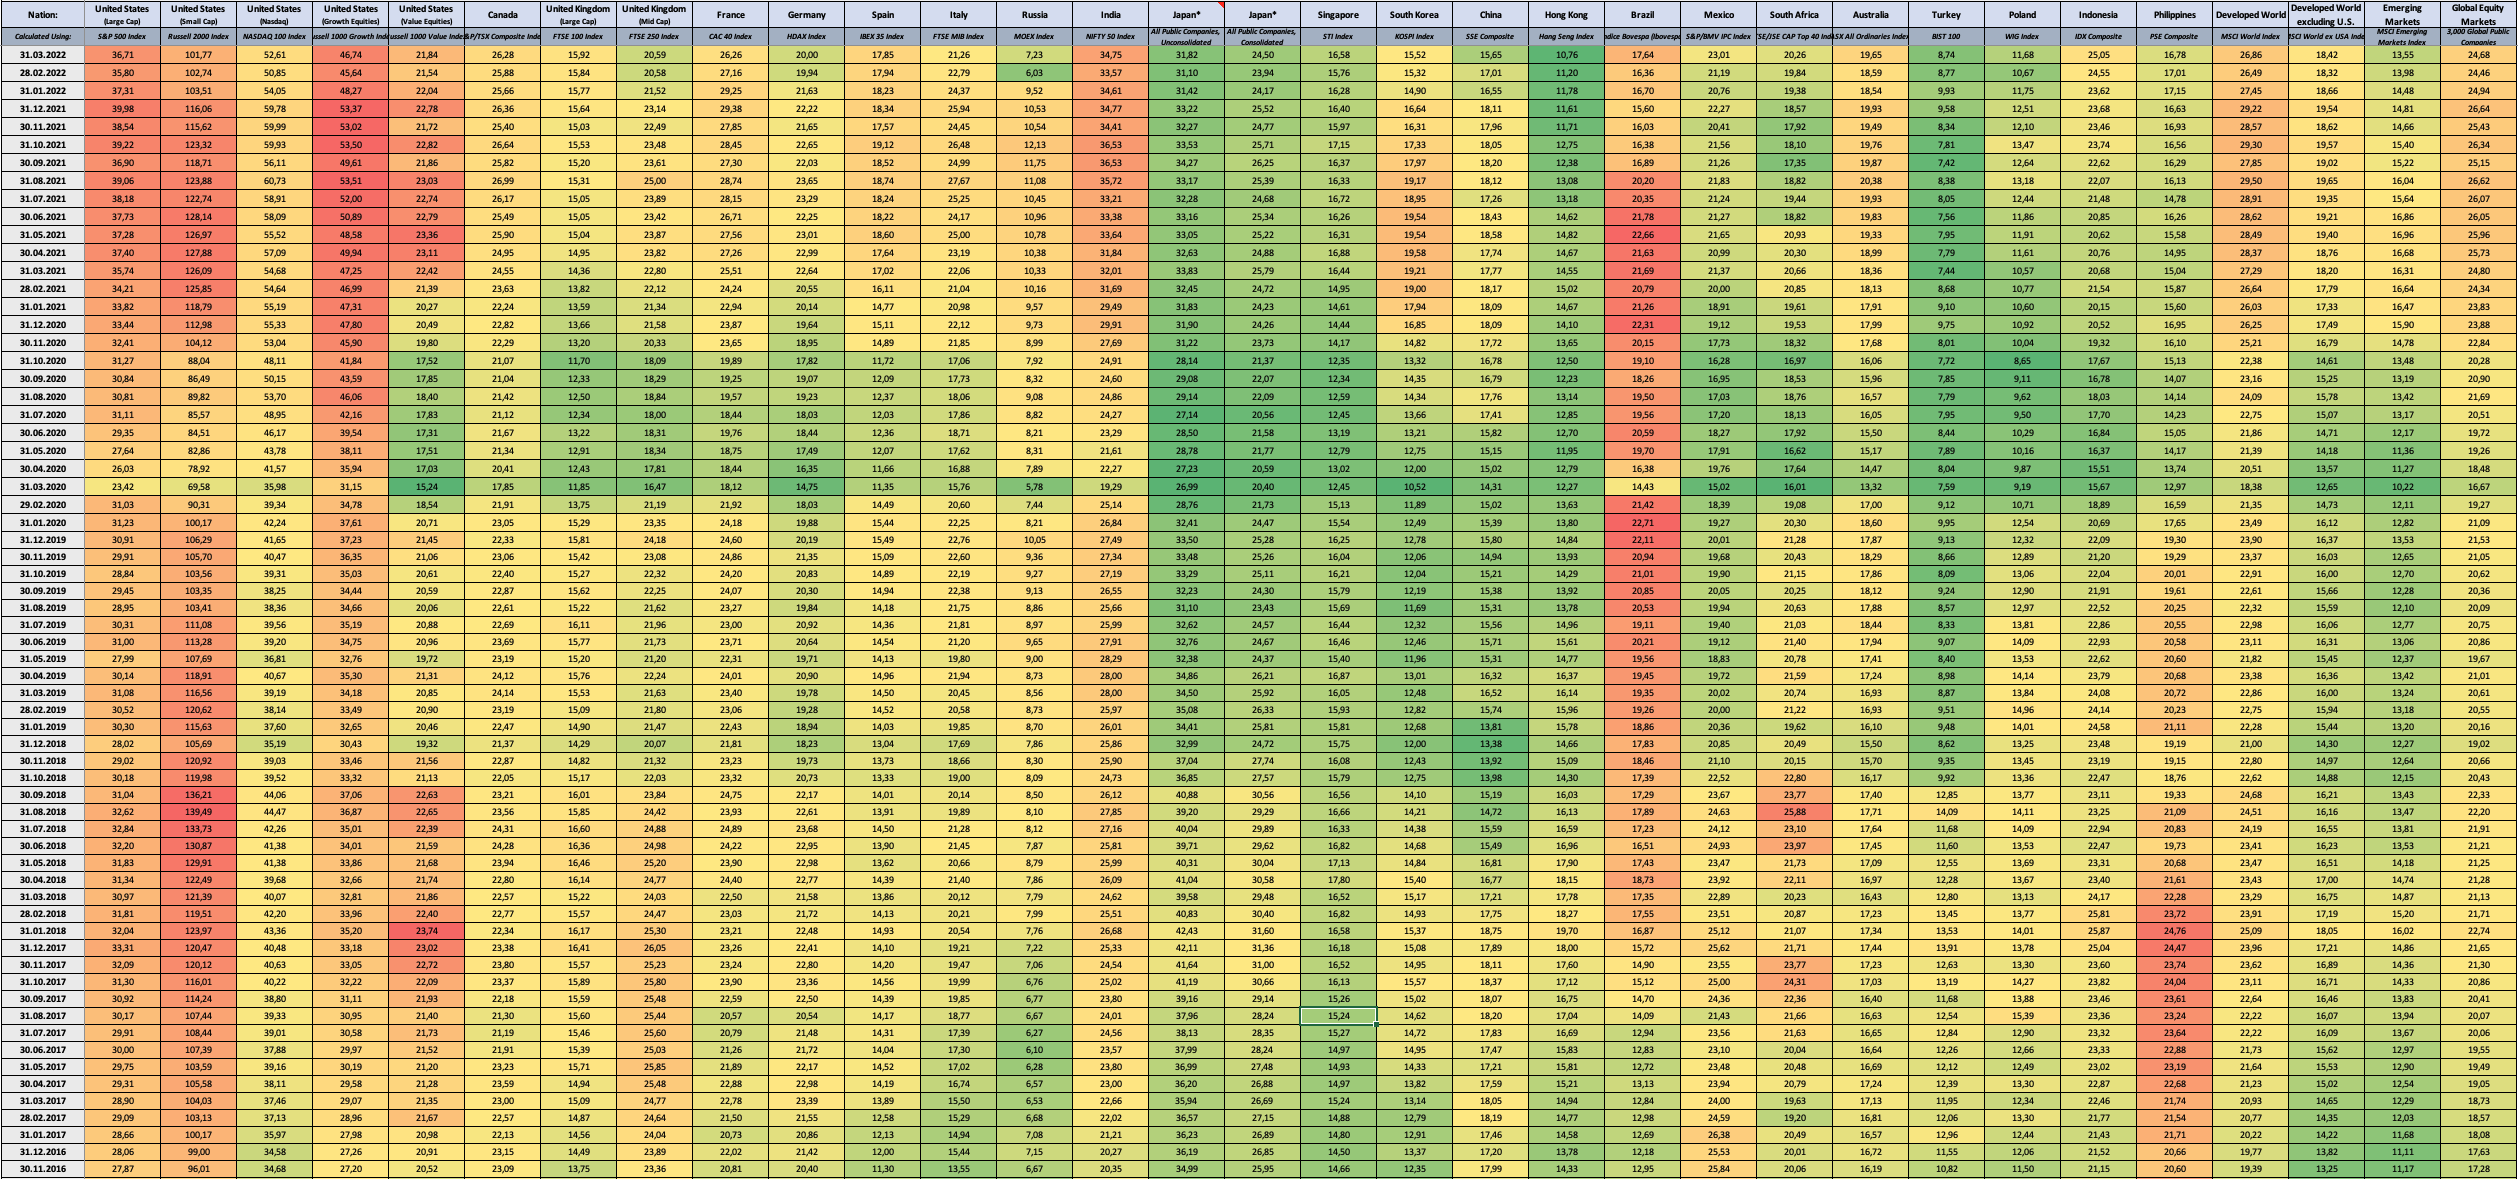The width and height of the screenshot is (2518, 1179).
Task: Click the 30.11.2016 date cell
Action: pyautogui.click(x=42, y=1169)
